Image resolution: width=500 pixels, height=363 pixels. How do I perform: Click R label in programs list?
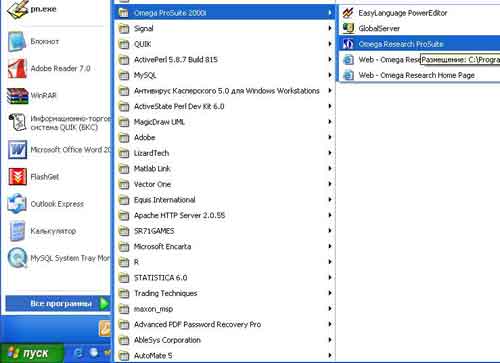click(x=136, y=262)
